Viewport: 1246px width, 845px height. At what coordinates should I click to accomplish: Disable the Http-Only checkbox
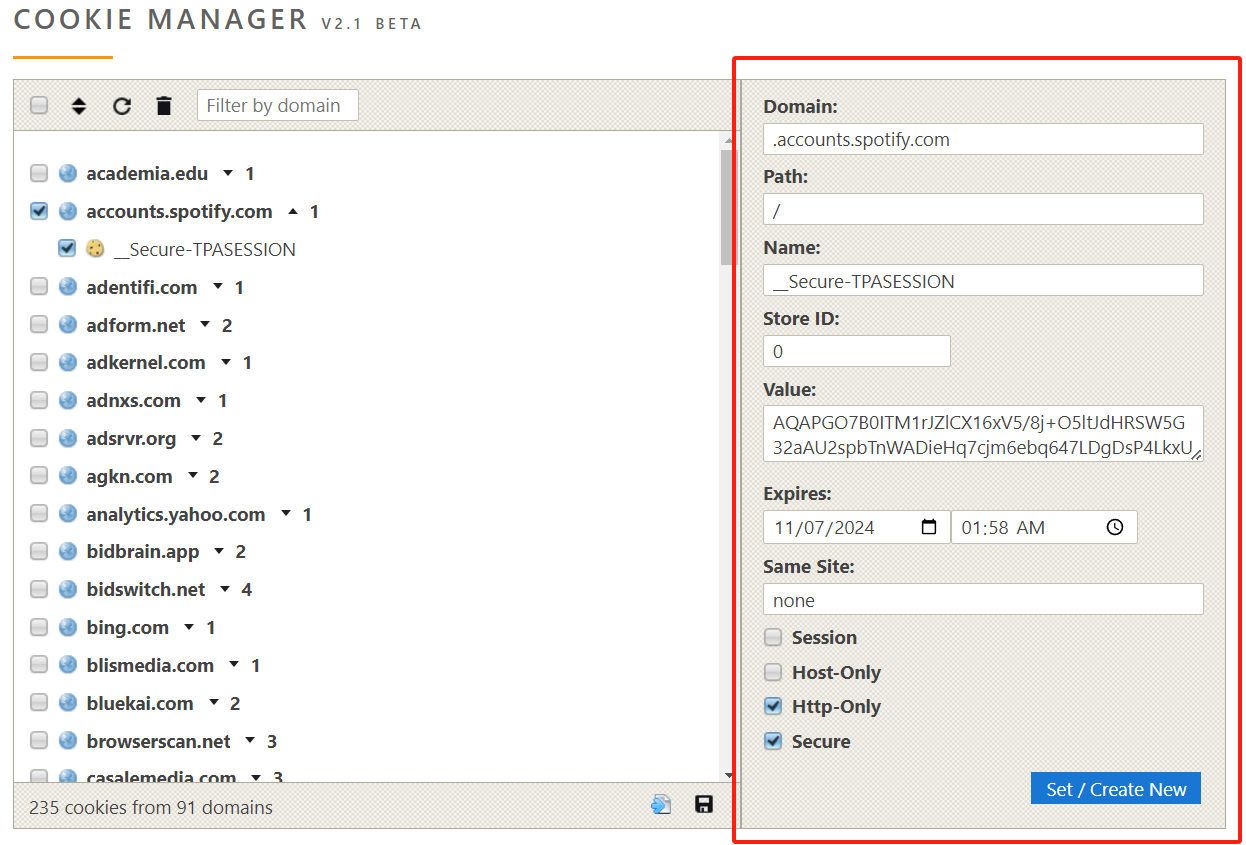(x=773, y=706)
